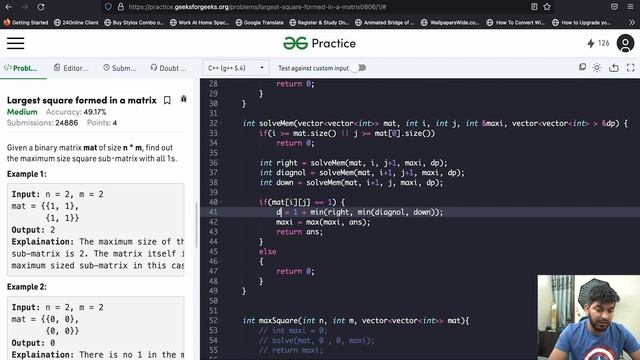Switch to the Doubt support tab
The width and height of the screenshot is (640, 360).
pos(168,68)
